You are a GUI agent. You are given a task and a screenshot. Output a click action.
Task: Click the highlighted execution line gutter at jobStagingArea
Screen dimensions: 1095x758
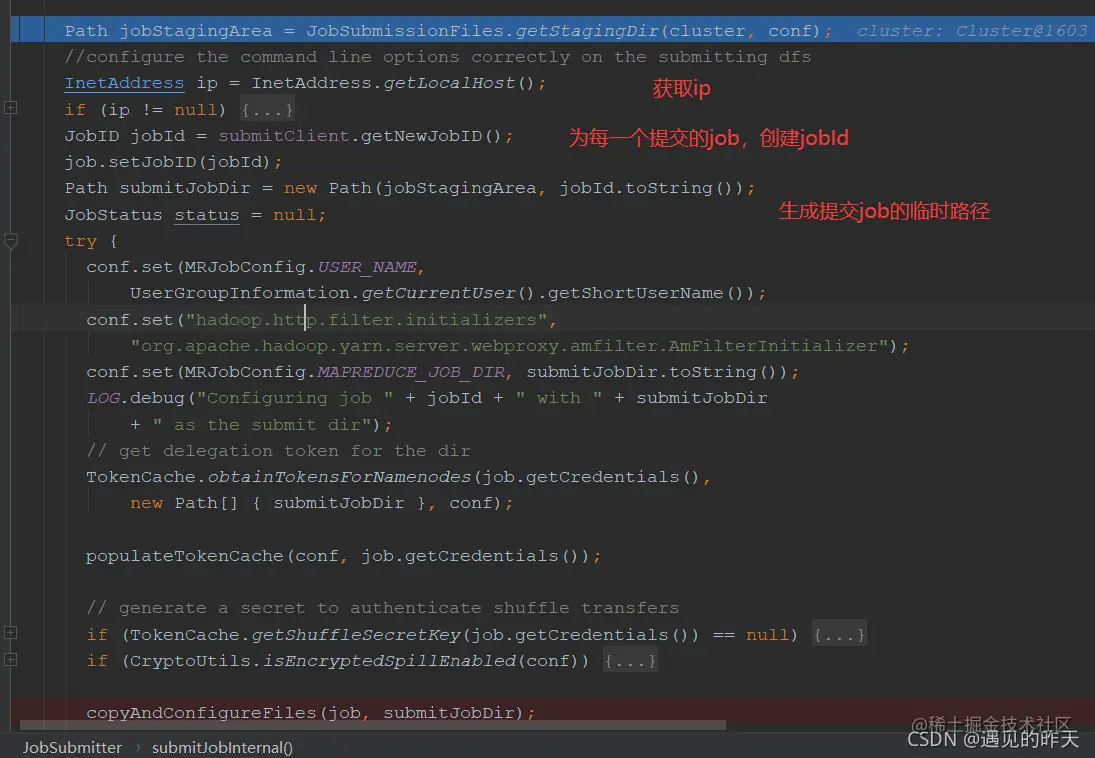click(28, 31)
